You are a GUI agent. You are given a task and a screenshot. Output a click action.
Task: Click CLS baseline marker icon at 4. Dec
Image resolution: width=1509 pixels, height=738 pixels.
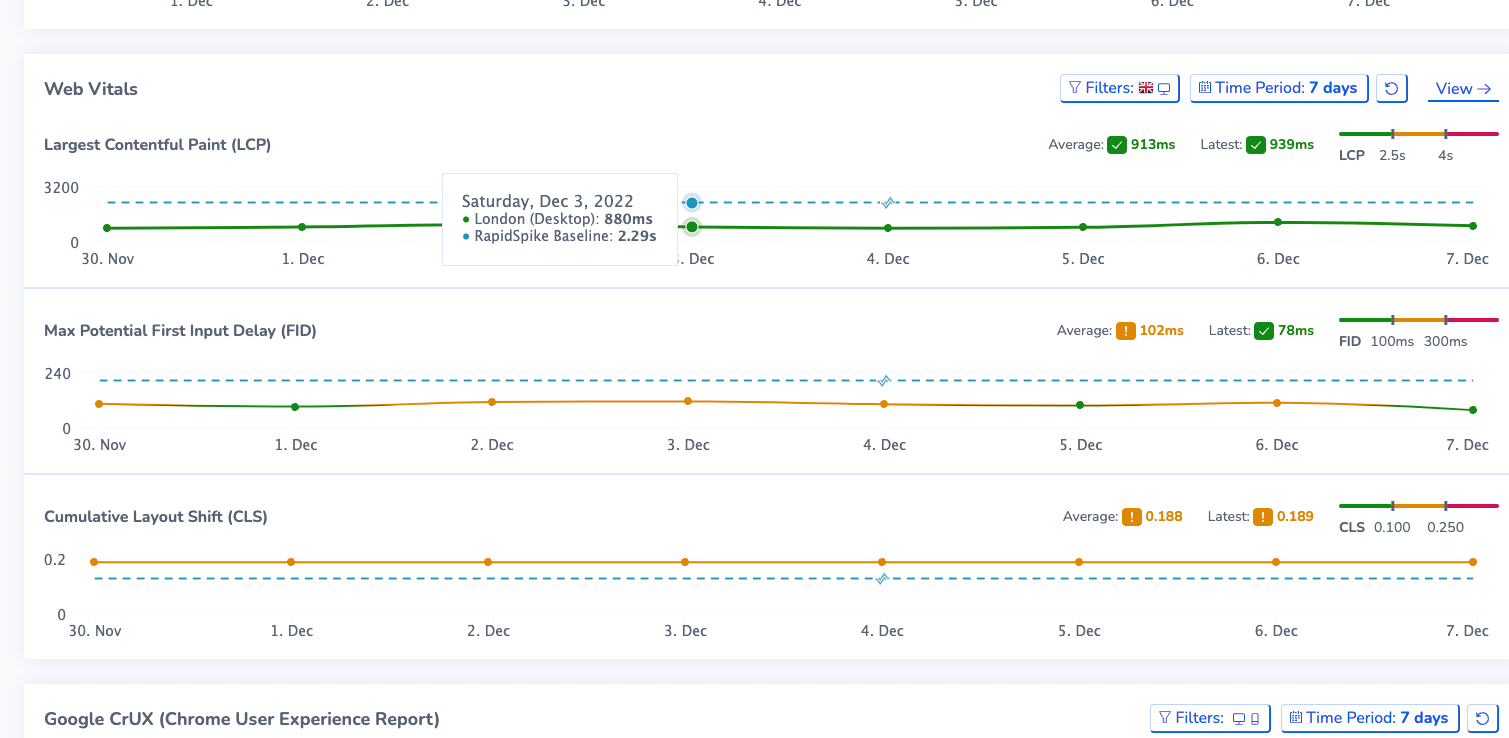tap(883, 578)
